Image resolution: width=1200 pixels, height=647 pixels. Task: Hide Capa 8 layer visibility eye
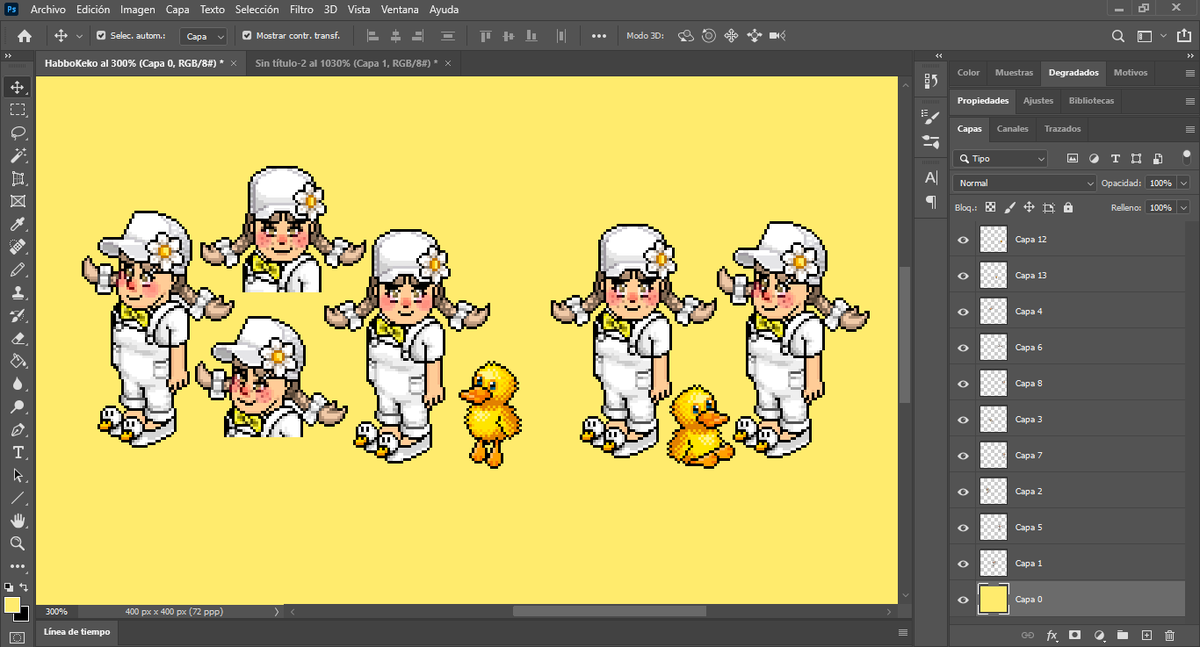click(963, 384)
